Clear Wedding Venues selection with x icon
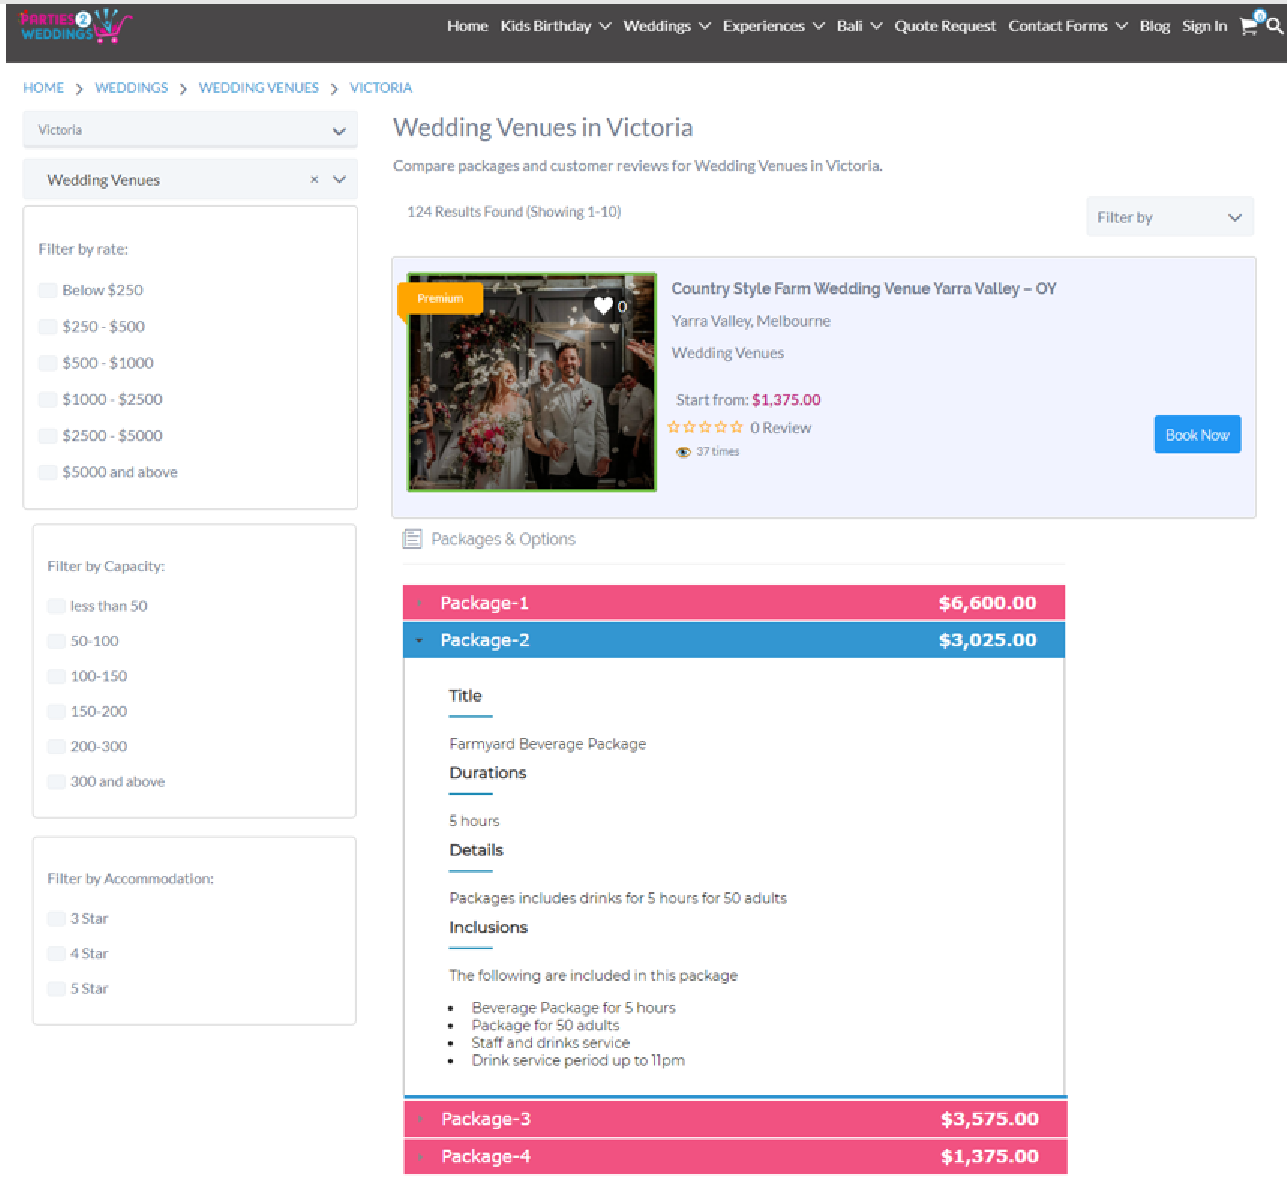The image size is (1287, 1178). point(314,180)
